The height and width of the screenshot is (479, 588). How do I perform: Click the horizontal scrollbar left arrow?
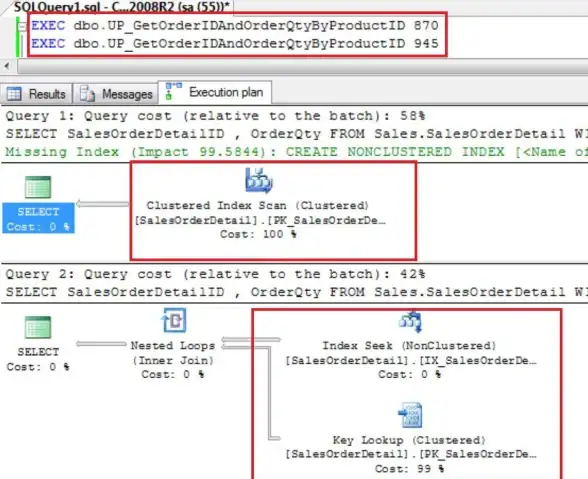point(7,66)
